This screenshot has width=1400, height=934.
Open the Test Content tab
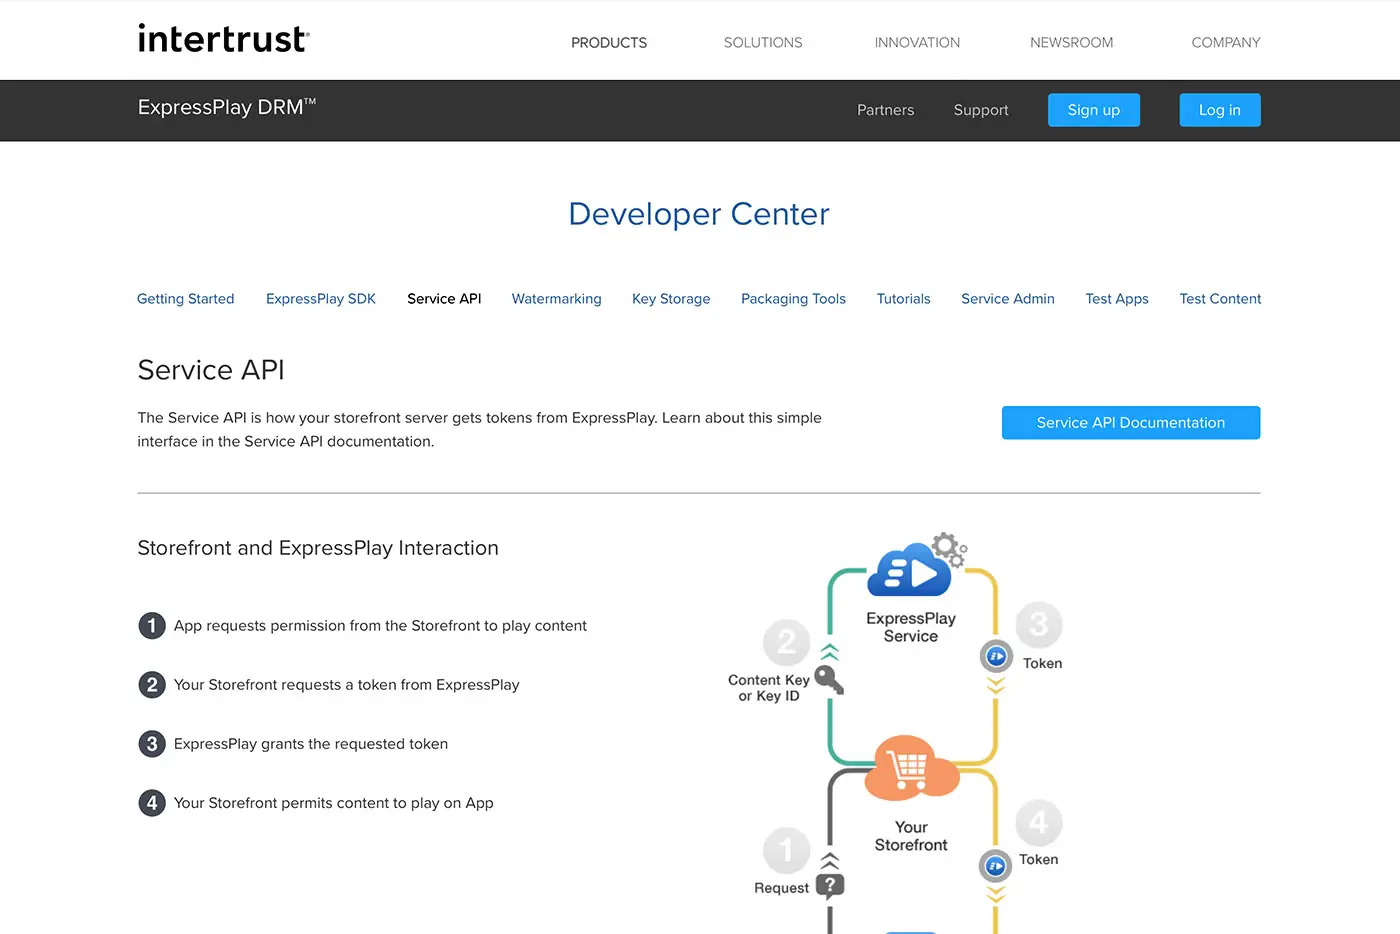1220,299
